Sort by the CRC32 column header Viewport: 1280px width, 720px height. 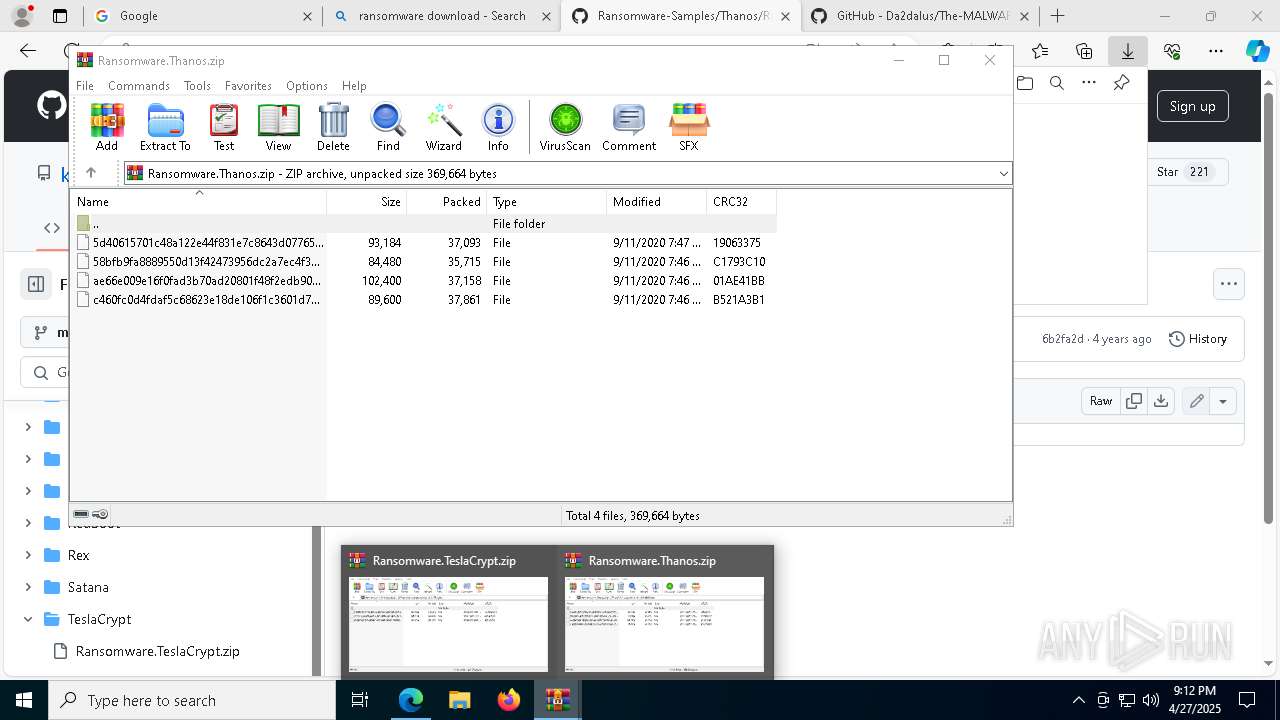pyautogui.click(x=741, y=202)
